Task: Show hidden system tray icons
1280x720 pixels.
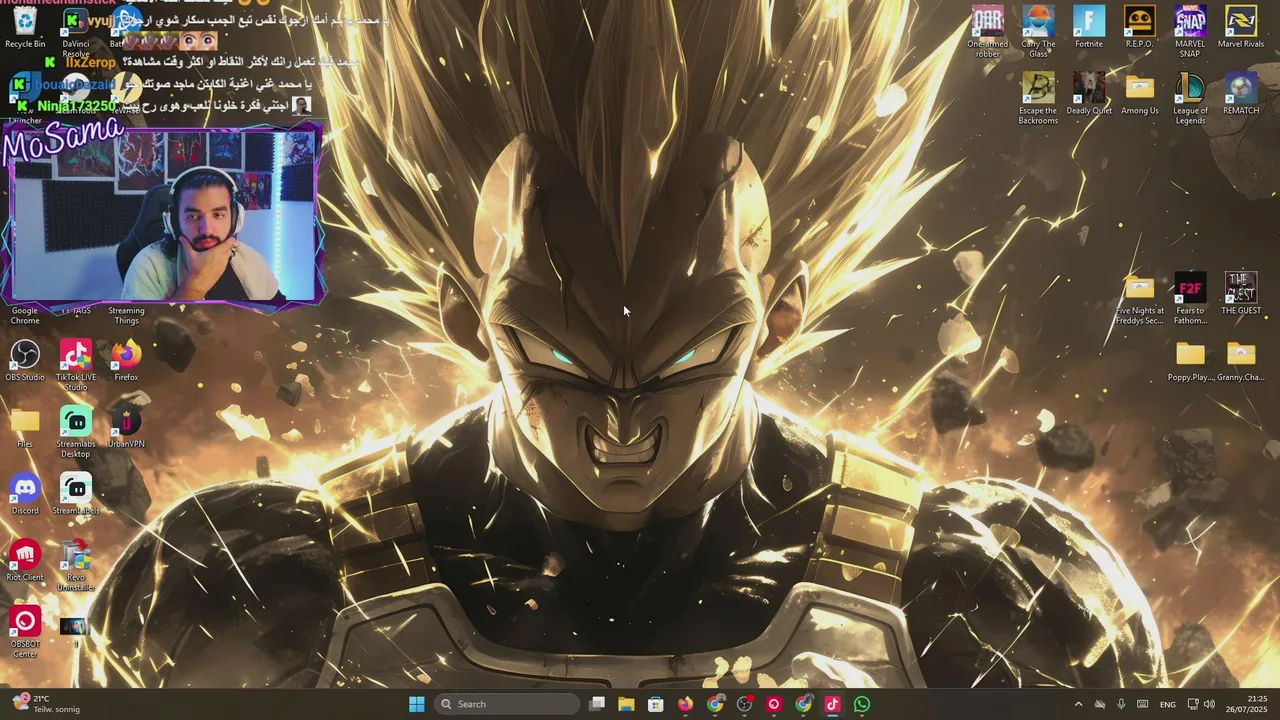Action: tap(1078, 704)
